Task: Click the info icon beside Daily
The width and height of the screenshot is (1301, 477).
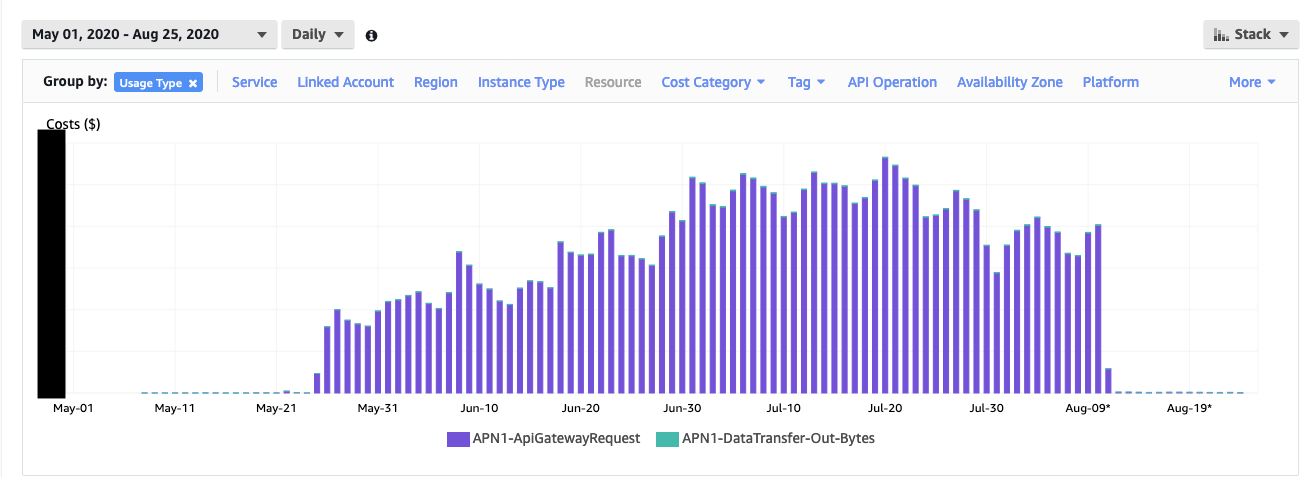Action: (x=372, y=35)
